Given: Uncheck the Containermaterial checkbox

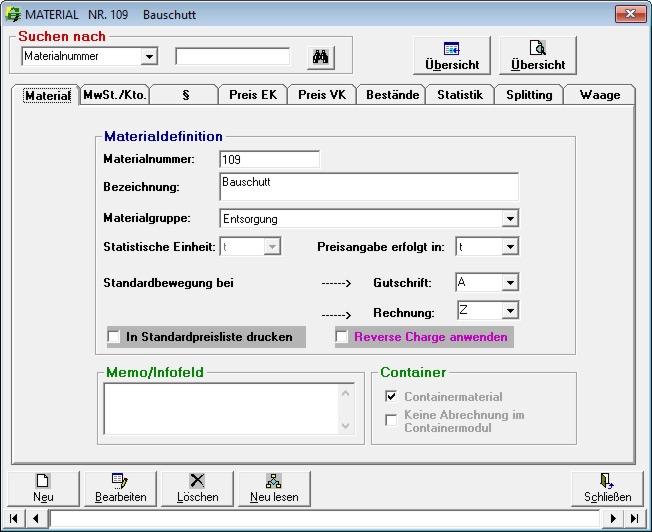Looking at the screenshot, I should click(x=391, y=396).
